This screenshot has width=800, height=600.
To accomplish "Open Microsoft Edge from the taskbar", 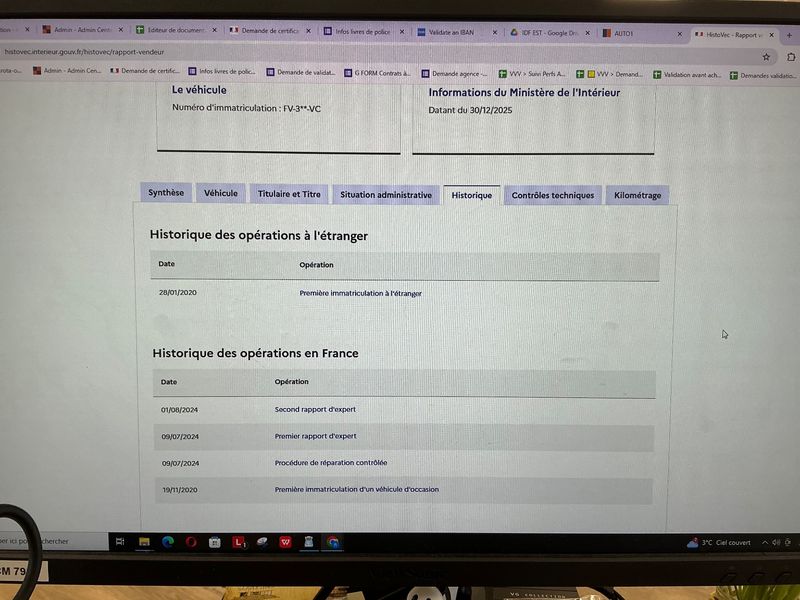I will 167,541.
